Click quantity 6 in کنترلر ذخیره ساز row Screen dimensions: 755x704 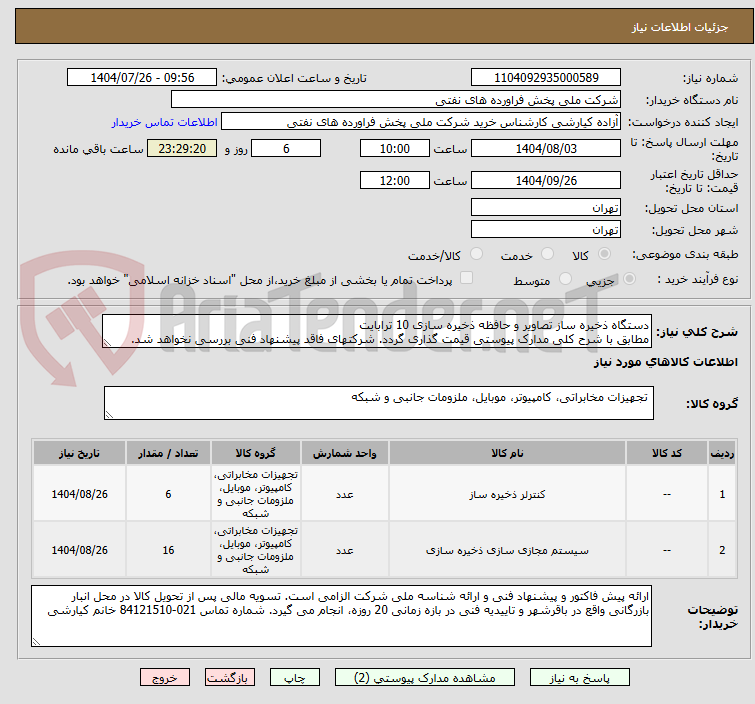pyautogui.click(x=168, y=495)
